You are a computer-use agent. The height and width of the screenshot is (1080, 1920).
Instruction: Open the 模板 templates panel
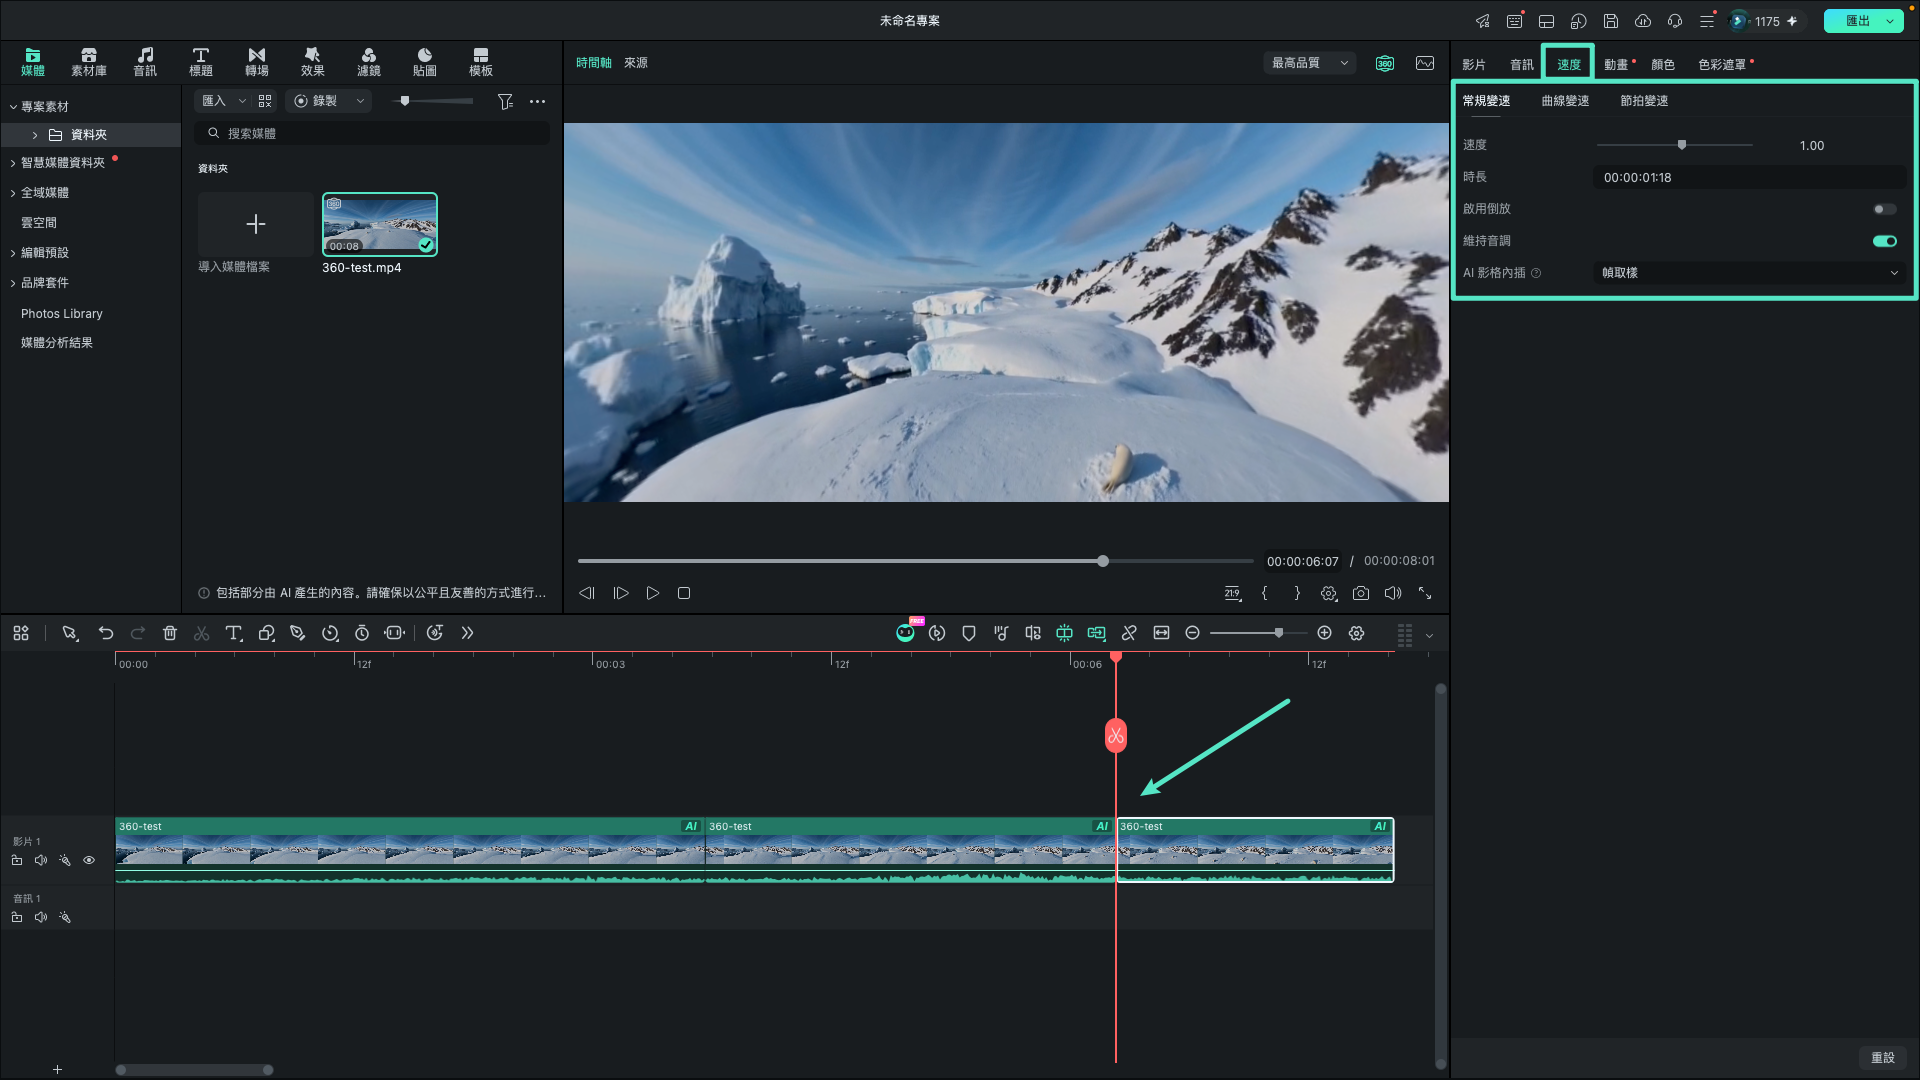click(481, 62)
